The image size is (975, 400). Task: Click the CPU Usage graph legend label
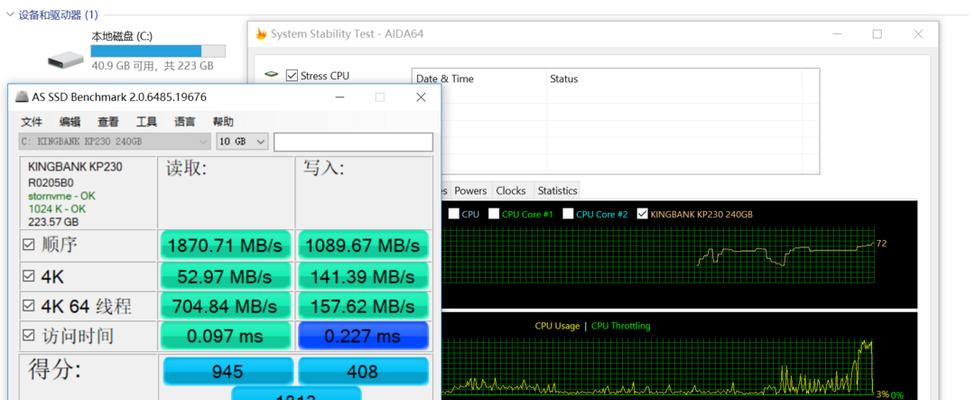(557, 325)
